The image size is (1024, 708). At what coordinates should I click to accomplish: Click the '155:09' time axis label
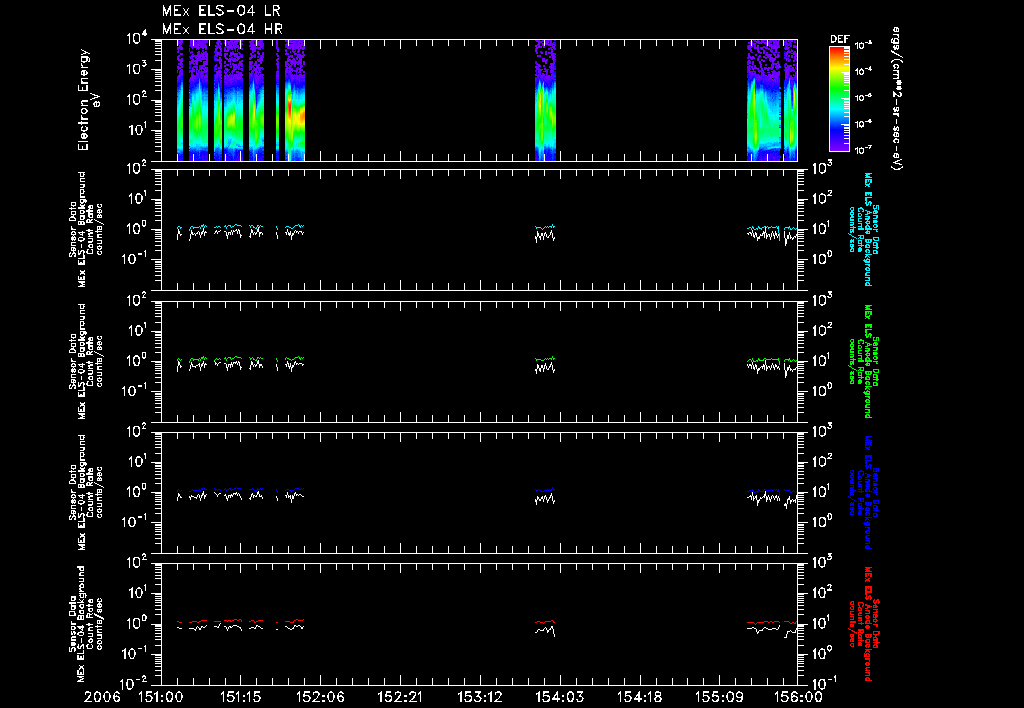[719, 697]
